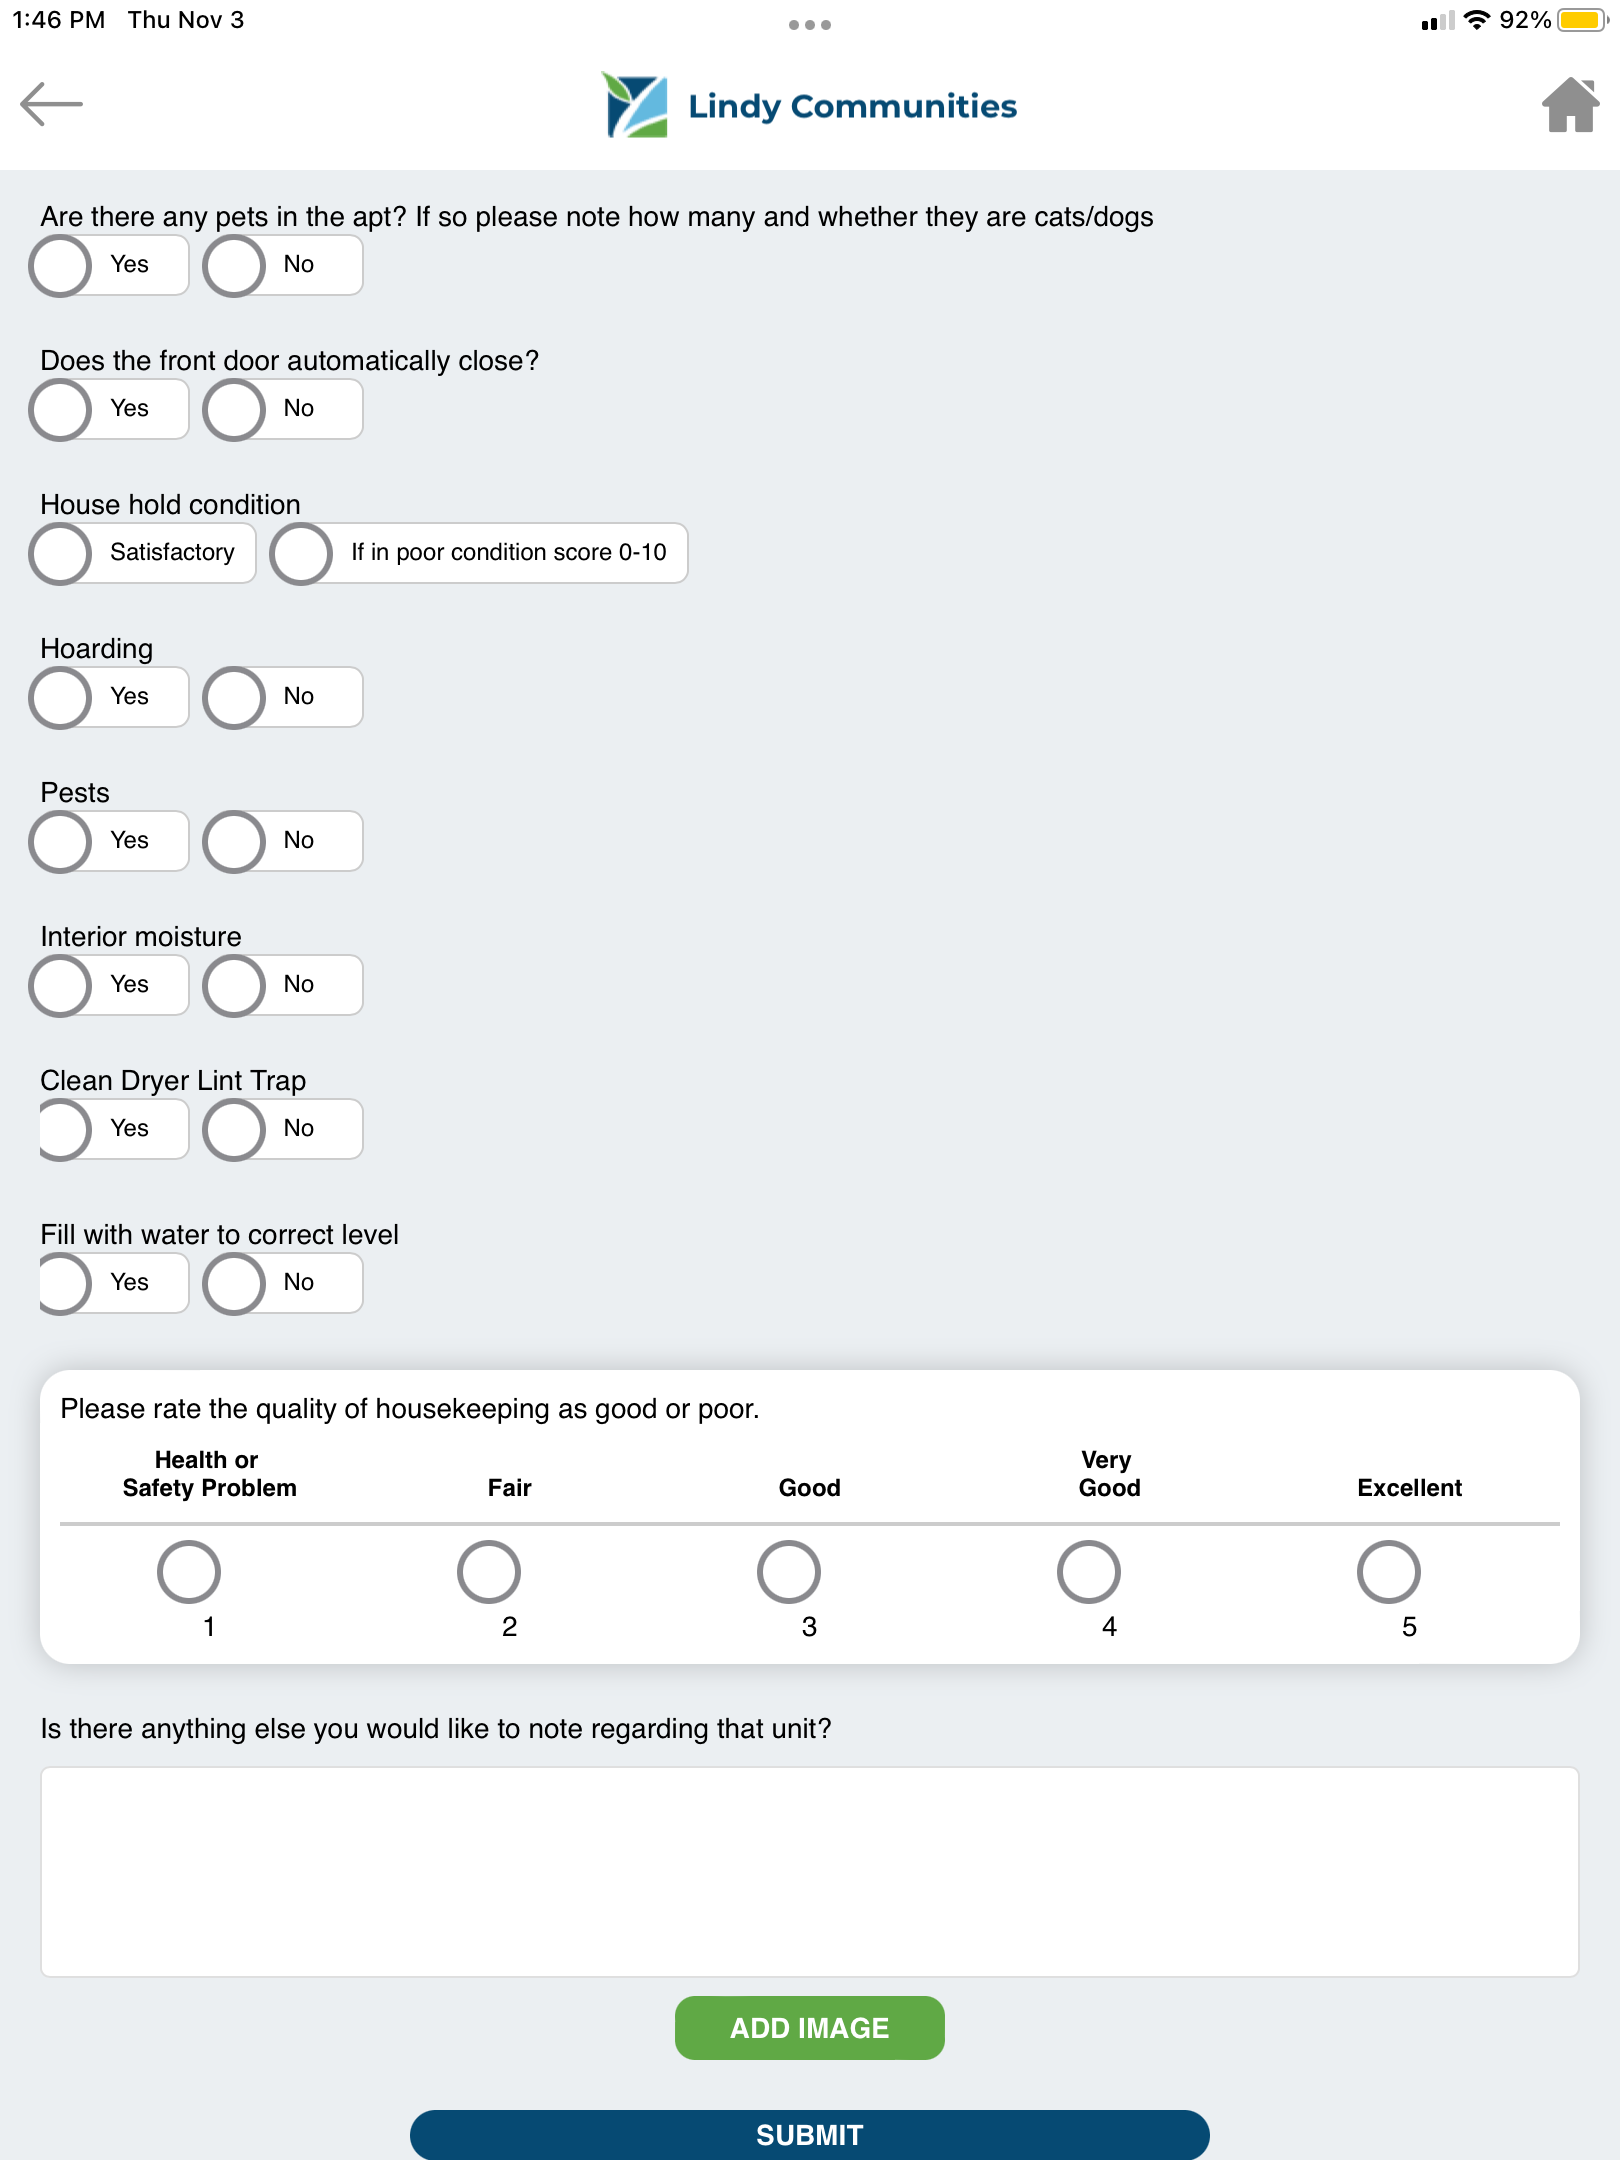The width and height of the screenshot is (1620, 2160).
Task: Tap the back arrow icon
Action: [51, 104]
